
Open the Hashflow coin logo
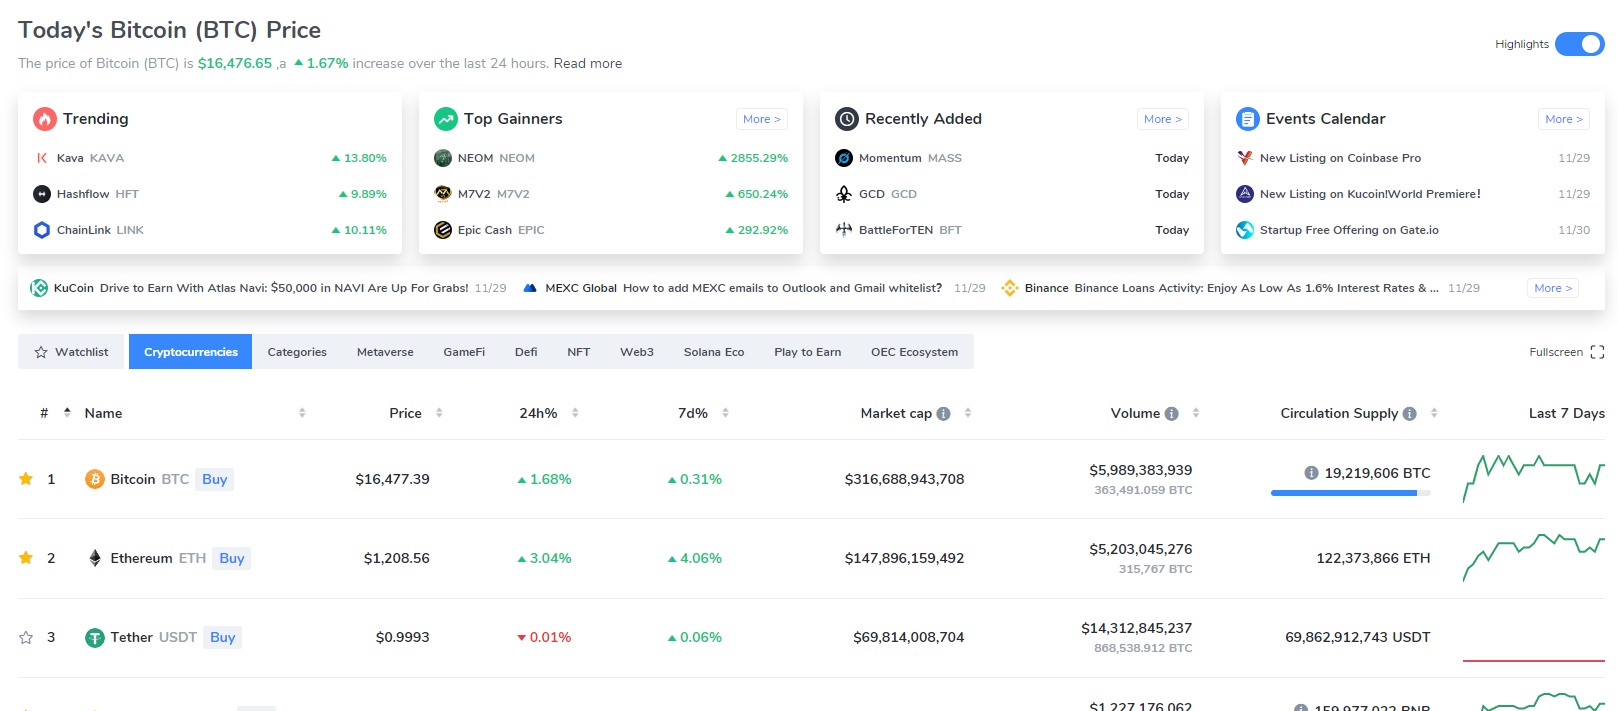pyautogui.click(x=42, y=194)
